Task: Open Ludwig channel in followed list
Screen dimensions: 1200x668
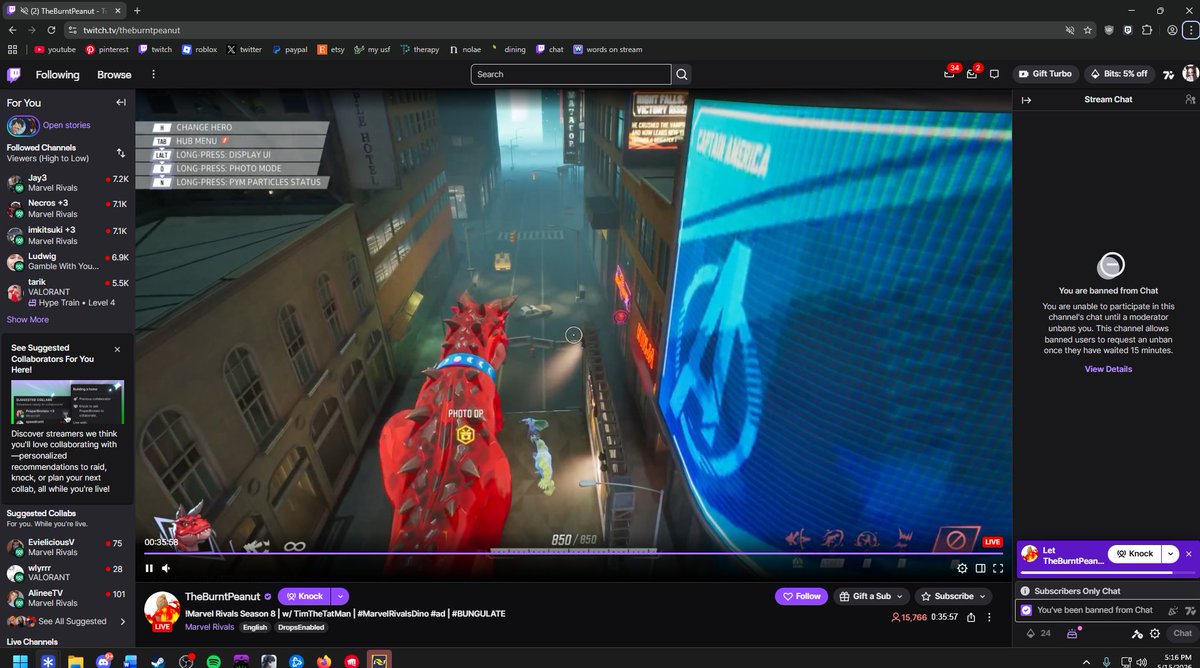Action: coord(67,262)
